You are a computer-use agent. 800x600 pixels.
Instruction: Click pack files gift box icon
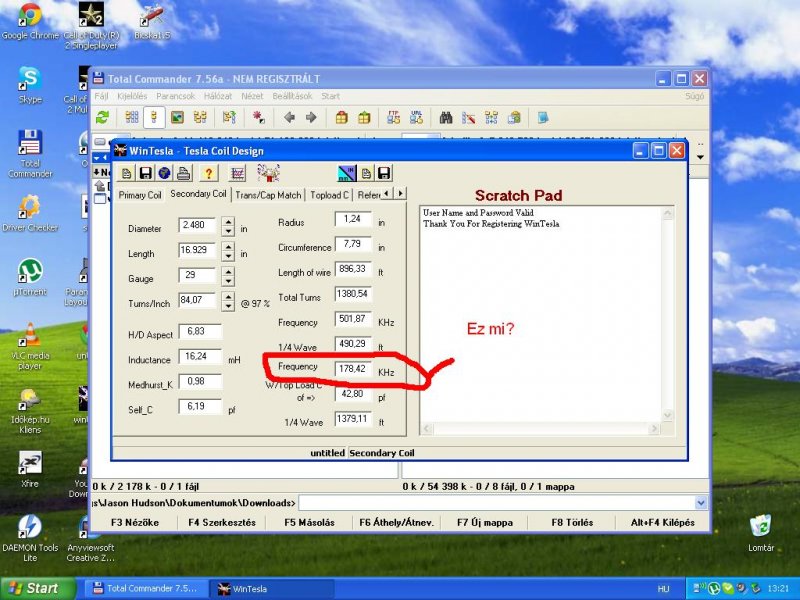341,118
